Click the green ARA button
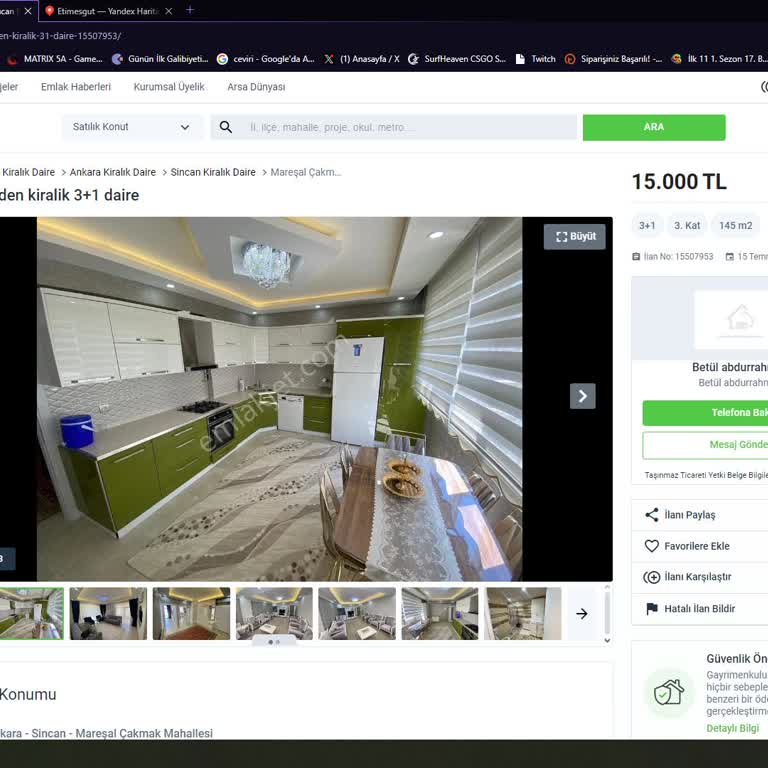This screenshot has height=768, width=768. 654,127
